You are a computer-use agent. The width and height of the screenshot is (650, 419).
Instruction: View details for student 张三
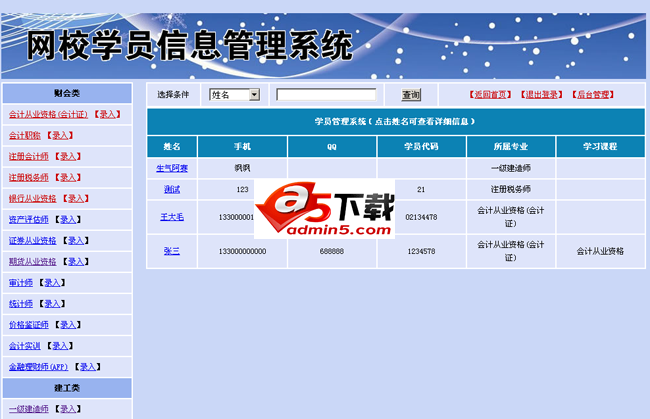[x=172, y=251]
